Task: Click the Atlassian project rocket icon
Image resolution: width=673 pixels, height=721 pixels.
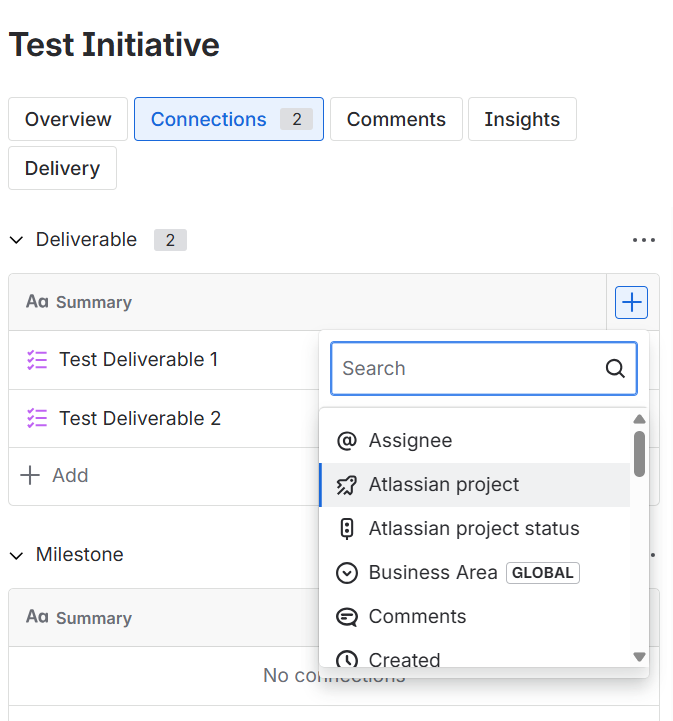Action: pyautogui.click(x=347, y=485)
